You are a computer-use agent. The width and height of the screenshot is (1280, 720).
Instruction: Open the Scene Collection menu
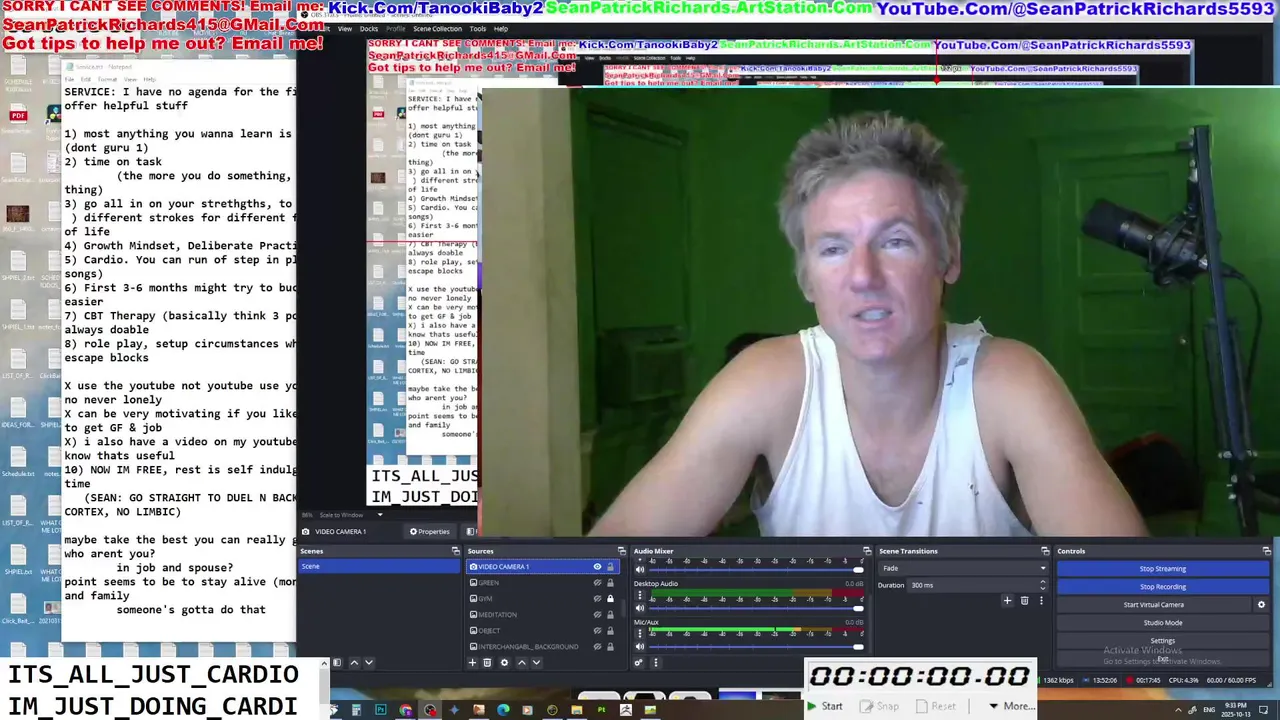437,29
